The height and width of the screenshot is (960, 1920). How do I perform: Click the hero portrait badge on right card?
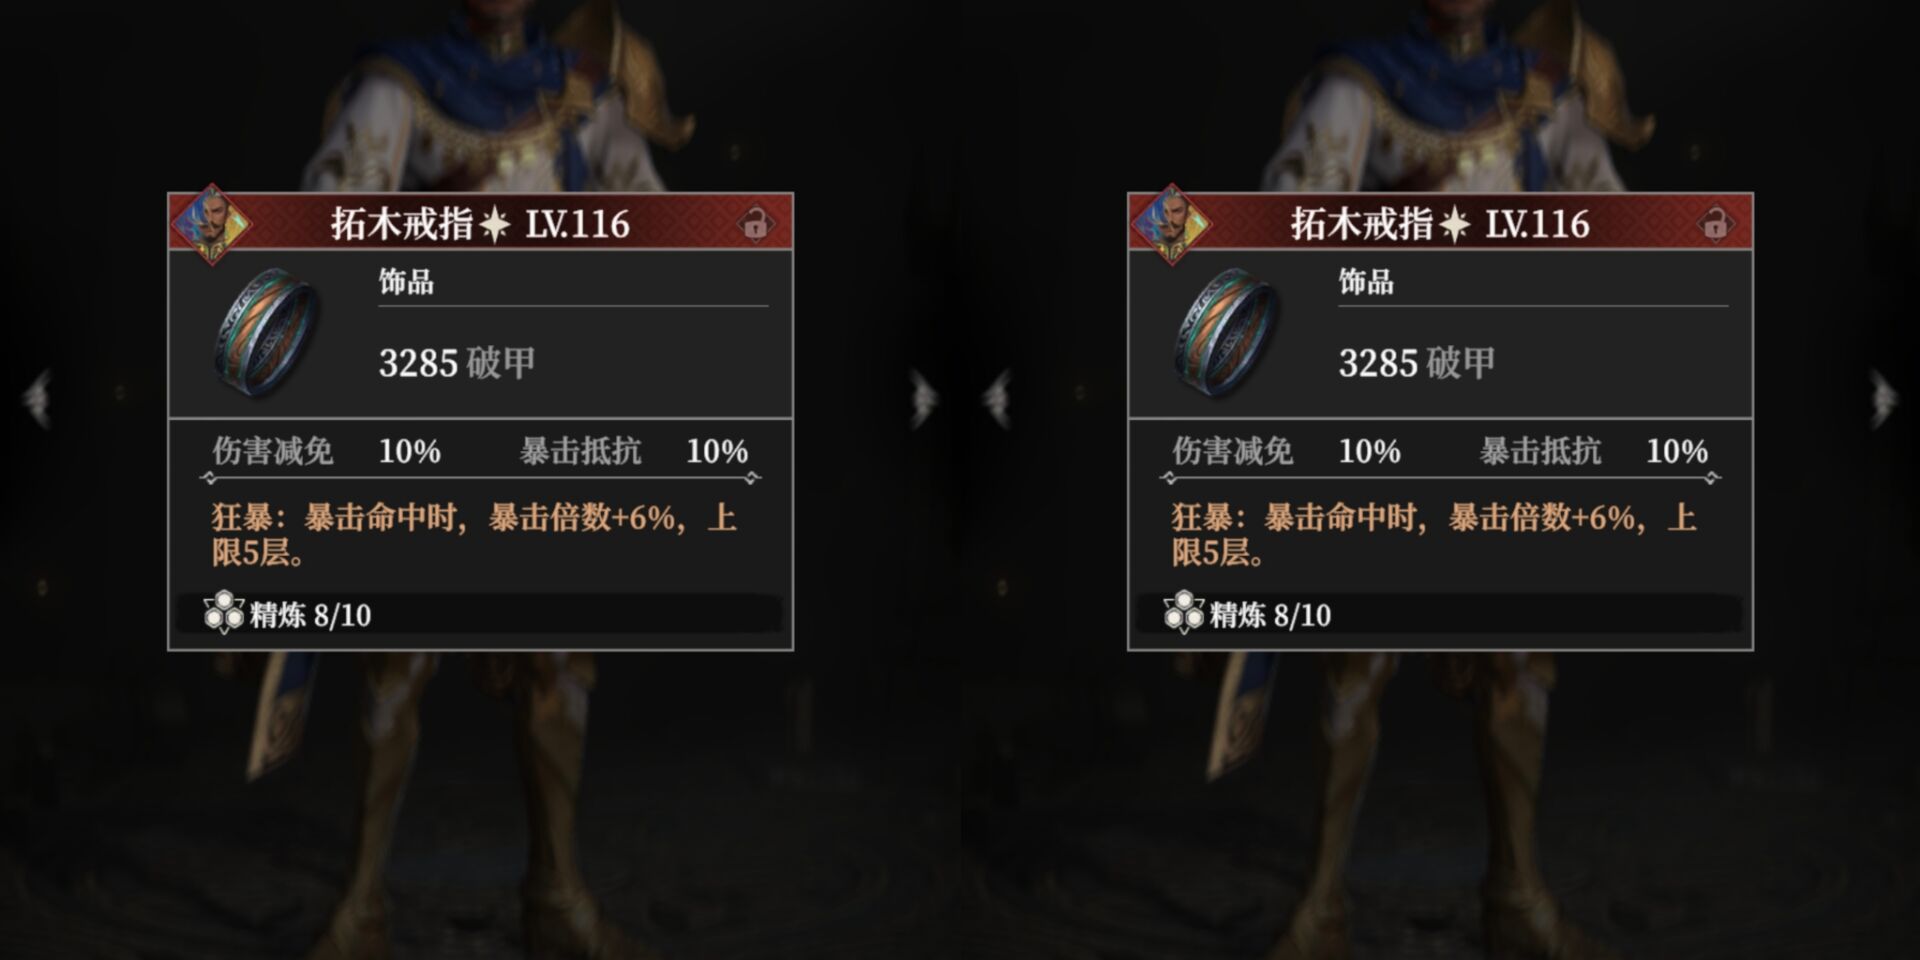tap(1171, 224)
